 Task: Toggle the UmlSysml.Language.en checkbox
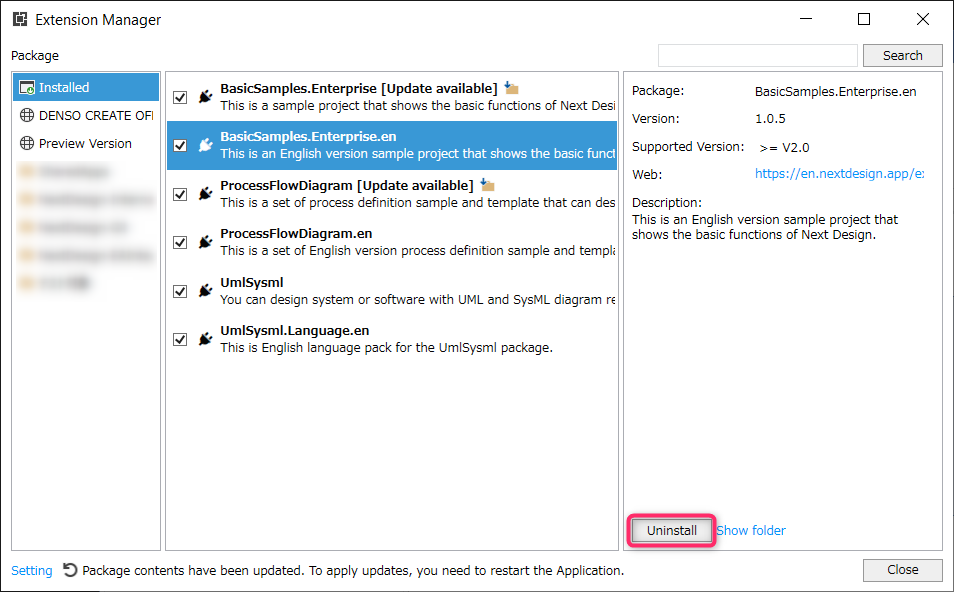(180, 339)
